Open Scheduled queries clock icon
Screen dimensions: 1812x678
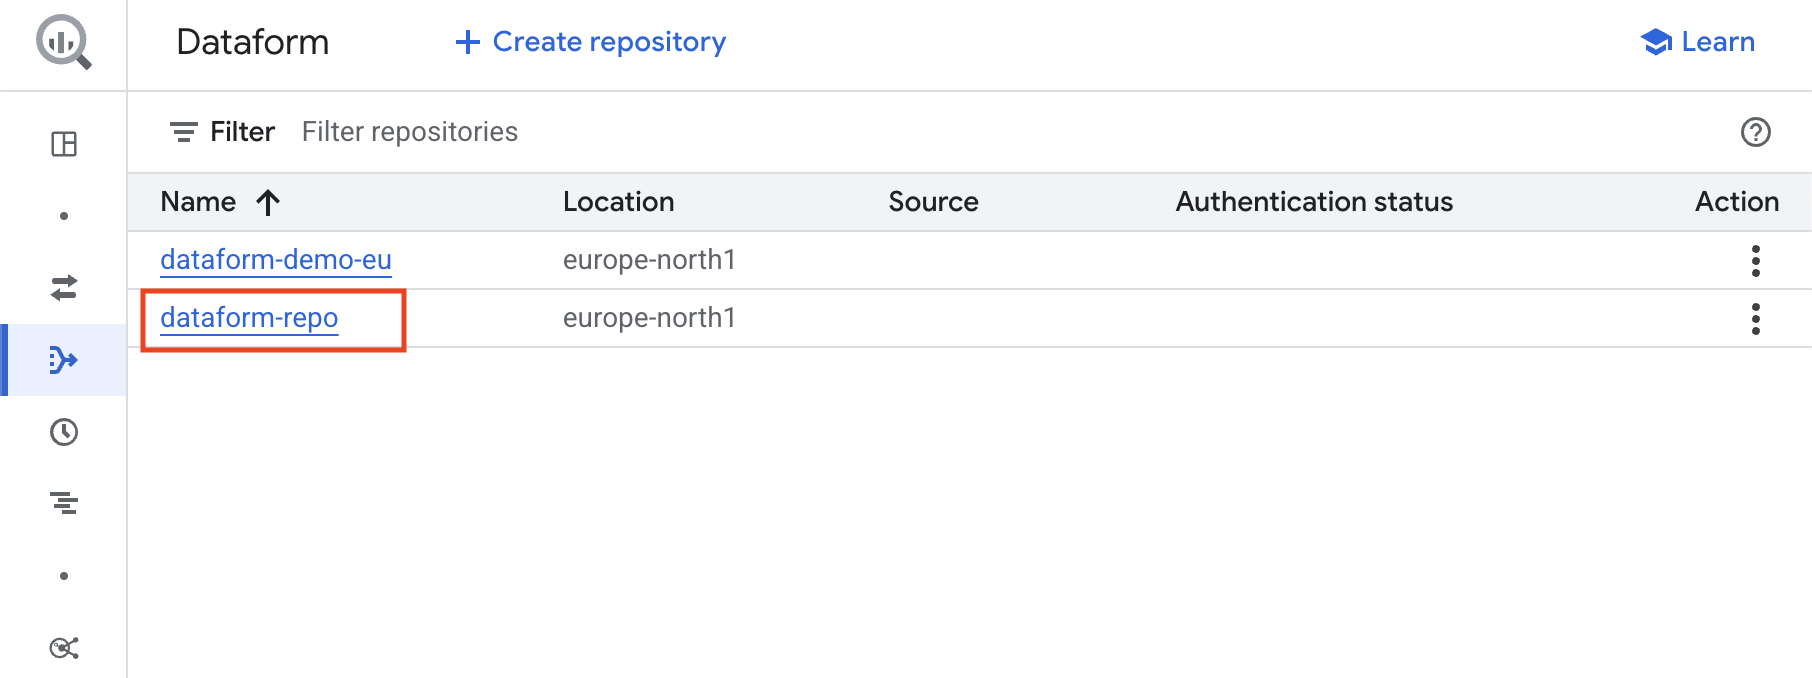pos(64,432)
